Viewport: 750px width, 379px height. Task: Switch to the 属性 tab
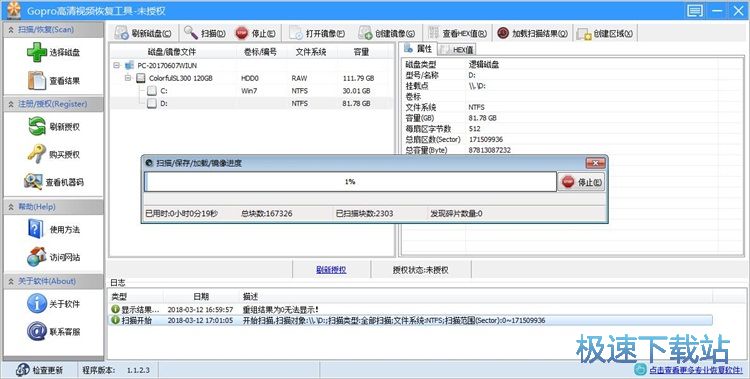click(x=419, y=49)
